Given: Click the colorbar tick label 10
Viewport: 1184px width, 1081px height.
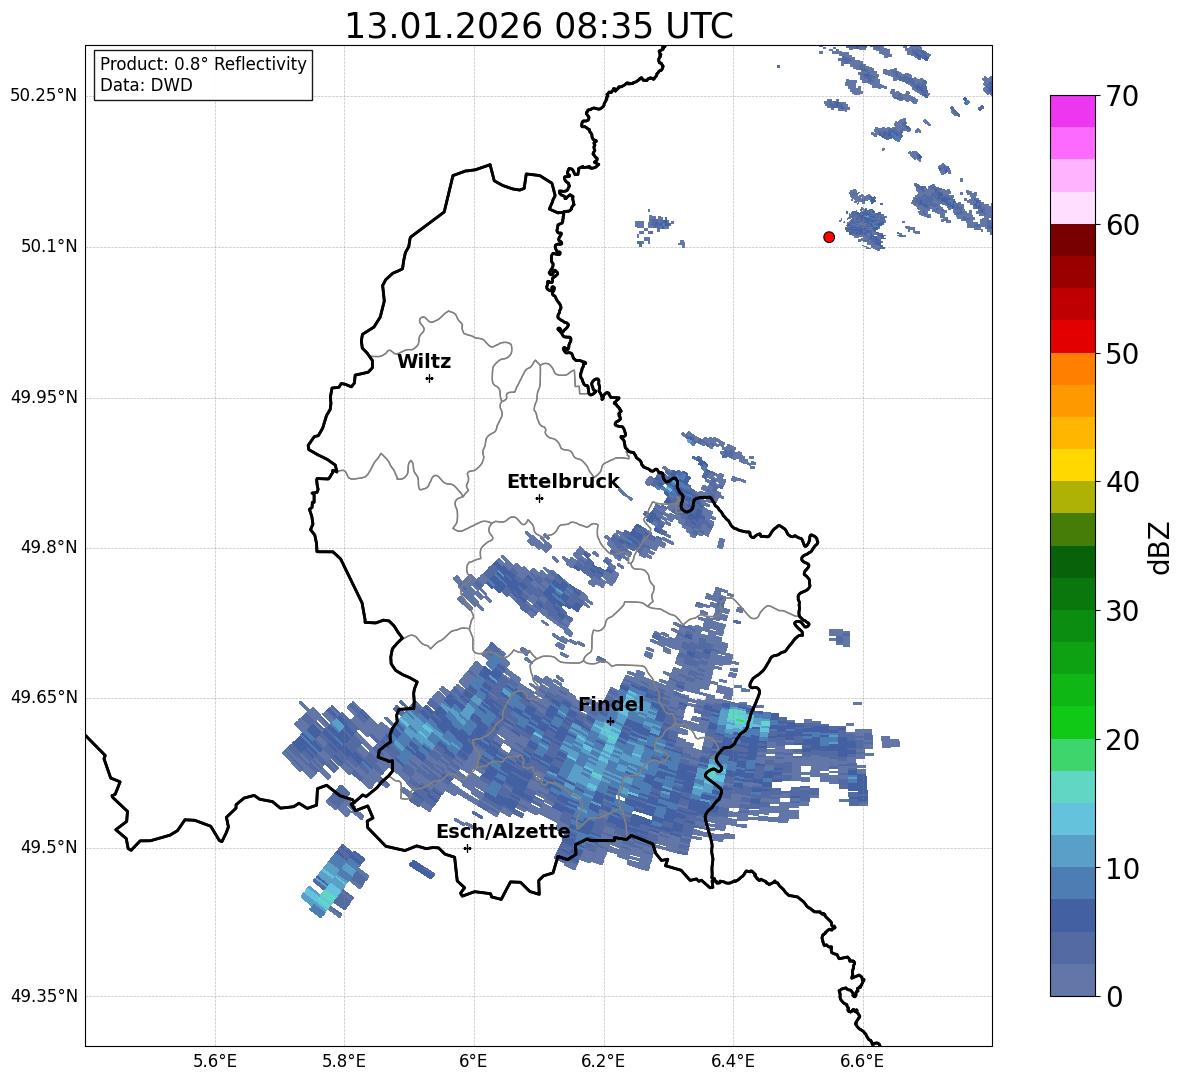Looking at the screenshot, I should click(x=1122, y=868).
